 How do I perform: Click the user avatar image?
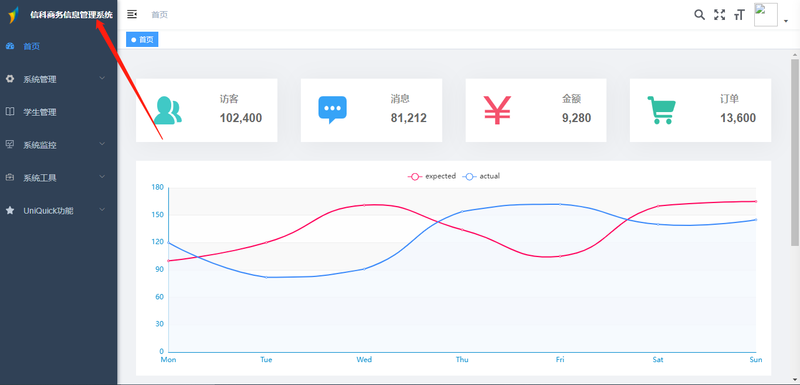766,14
